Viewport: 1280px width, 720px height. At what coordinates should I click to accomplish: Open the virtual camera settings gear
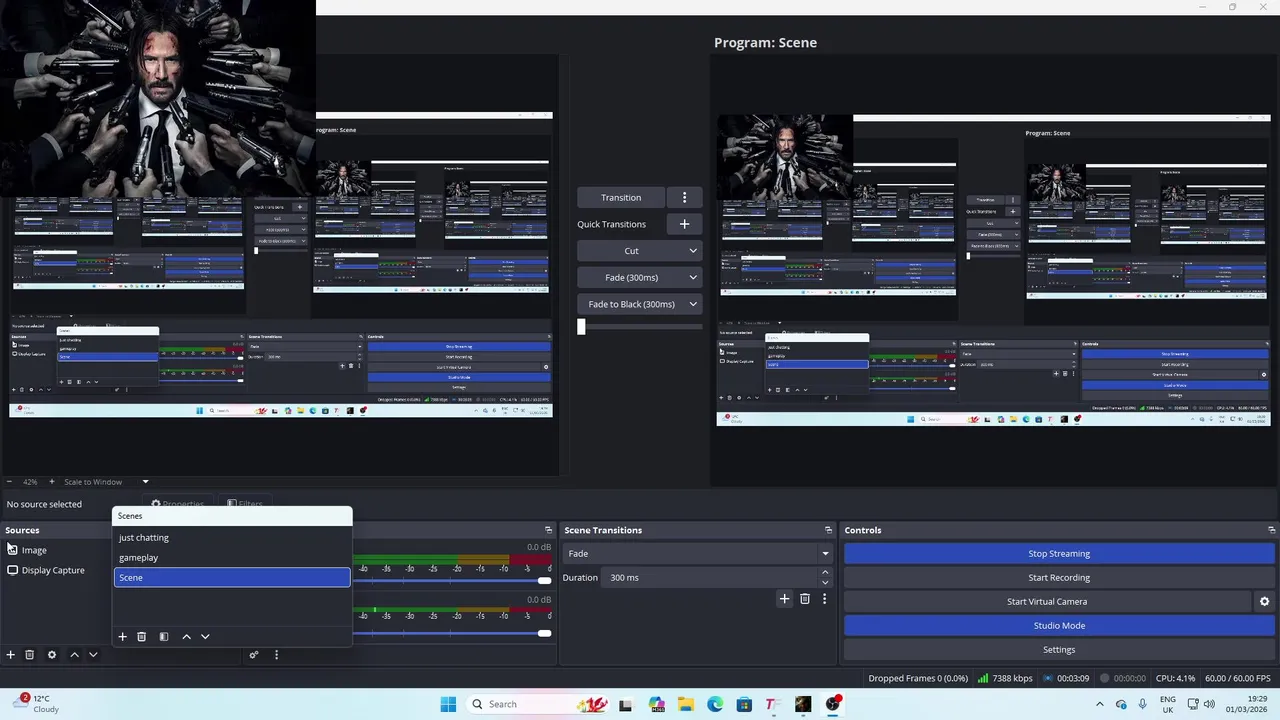coord(1264,601)
